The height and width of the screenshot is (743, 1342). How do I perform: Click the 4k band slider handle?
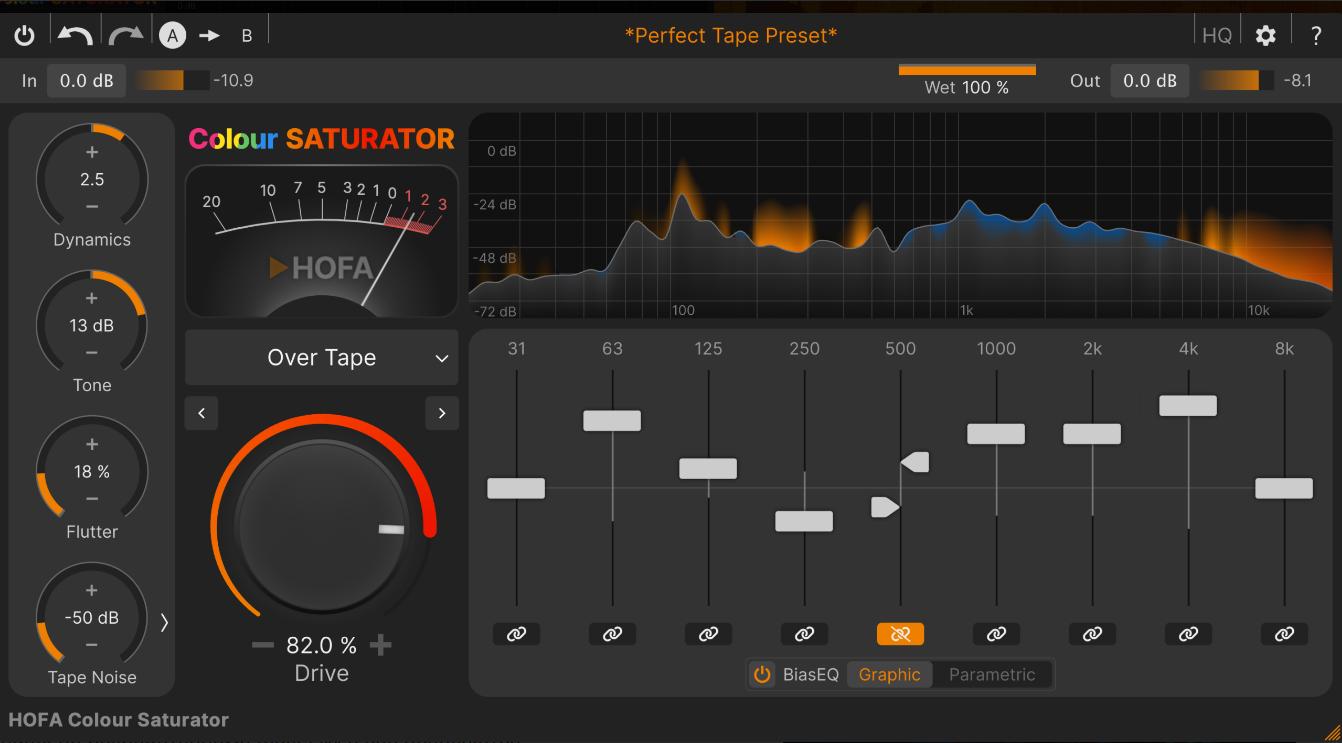click(1188, 406)
